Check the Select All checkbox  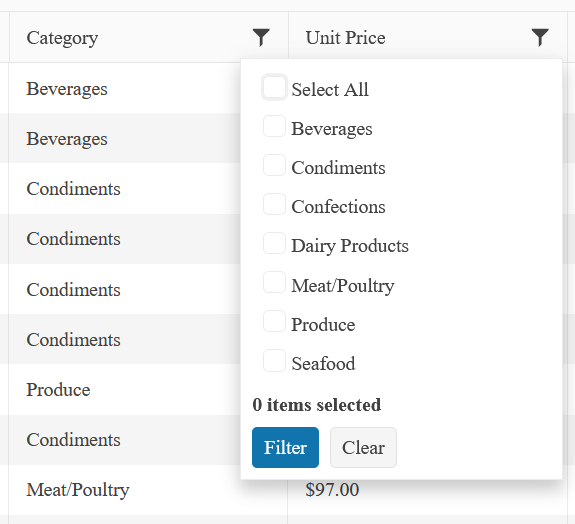[274, 88]
